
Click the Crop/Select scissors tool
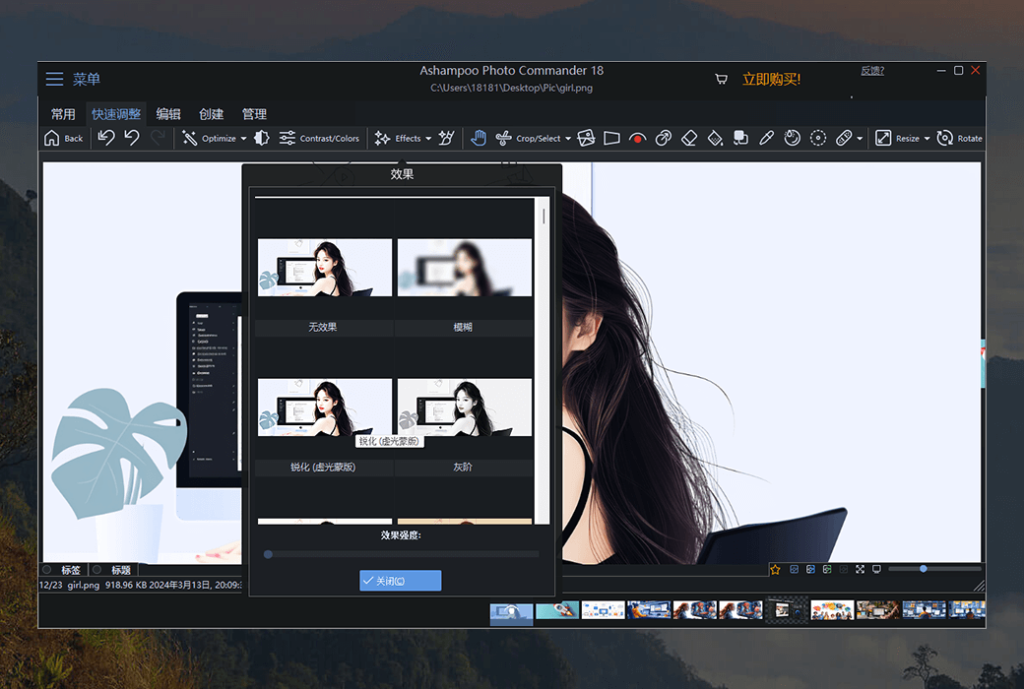(504, 138)
